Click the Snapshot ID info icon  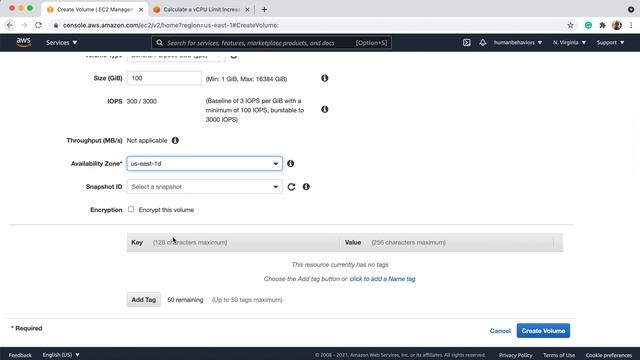pyautogui.click(x=306, y=187)
